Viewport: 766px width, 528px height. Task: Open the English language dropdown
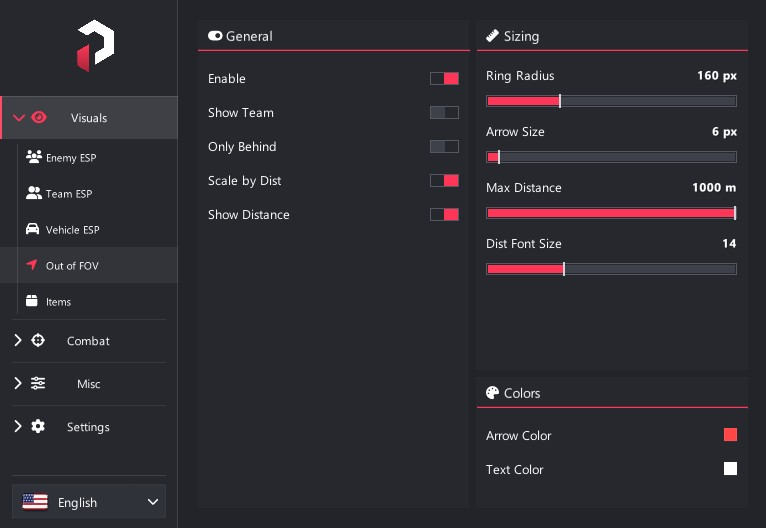(89, 502)
